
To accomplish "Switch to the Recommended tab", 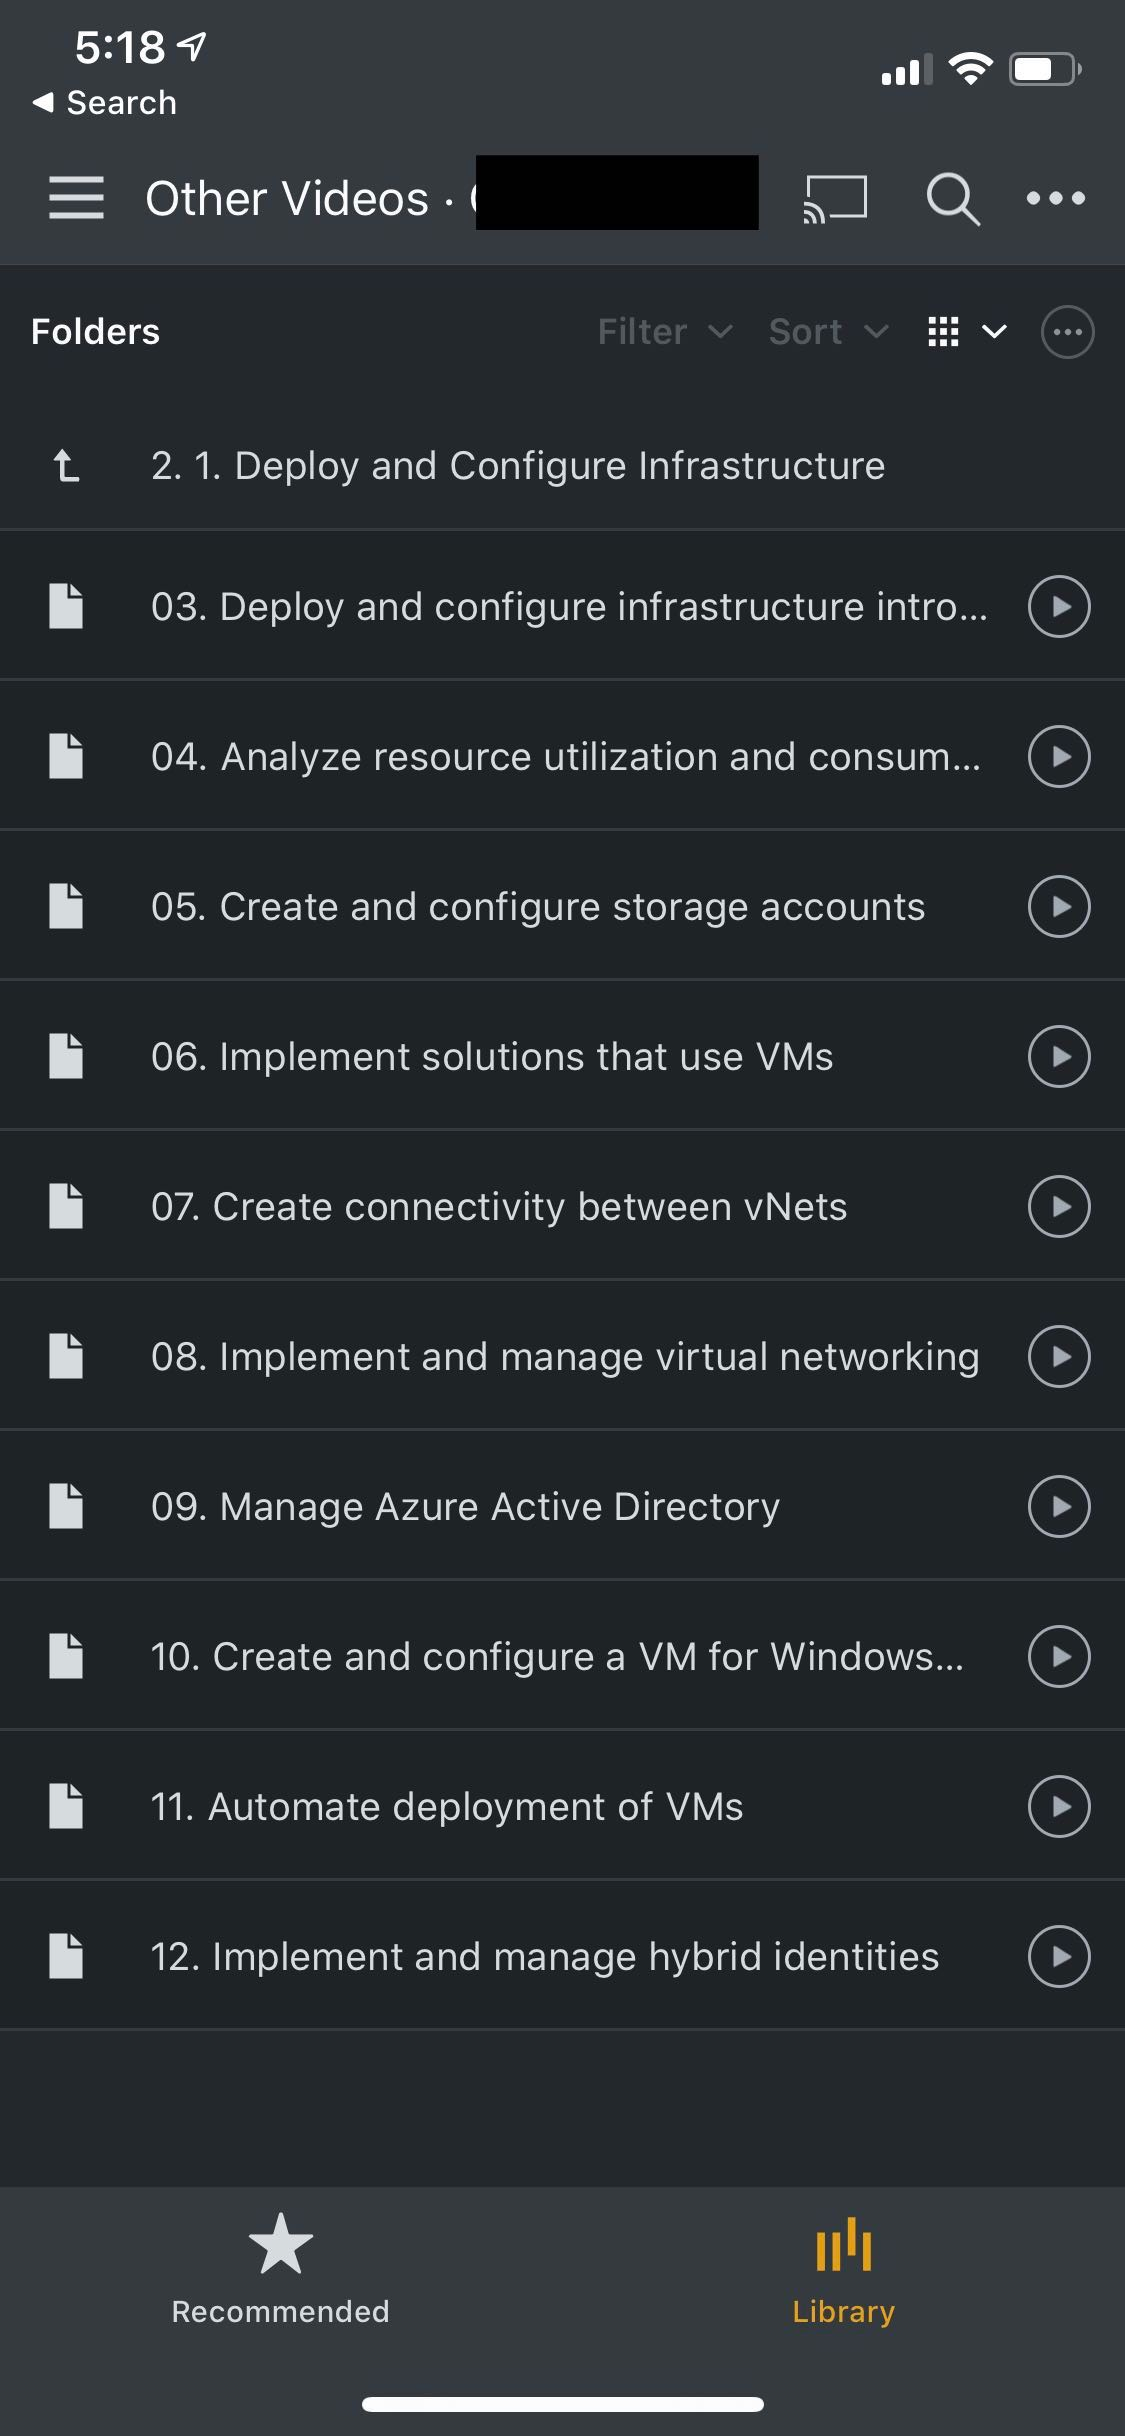I will click(280, 2270).
